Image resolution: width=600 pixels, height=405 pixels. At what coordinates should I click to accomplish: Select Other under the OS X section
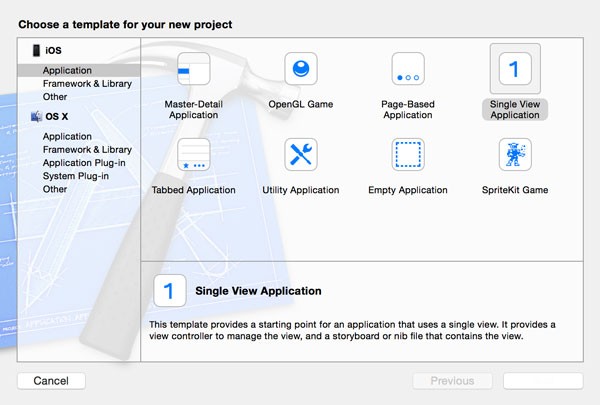coord(55,189)
